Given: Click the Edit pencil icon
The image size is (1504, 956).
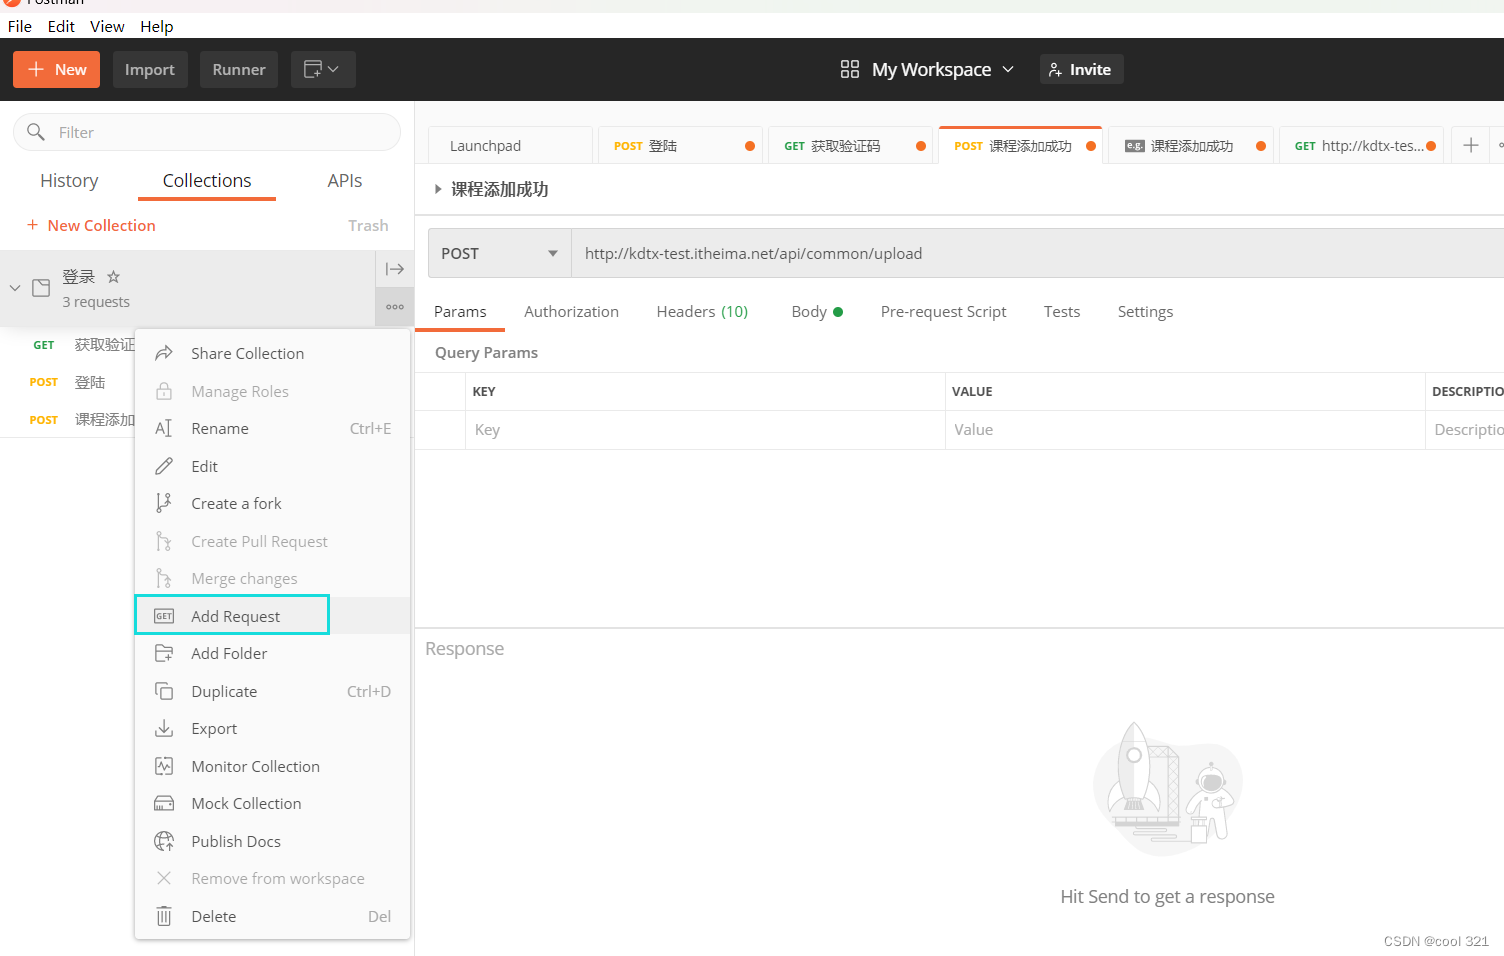Looking at the screenshot, I should 164,466.
